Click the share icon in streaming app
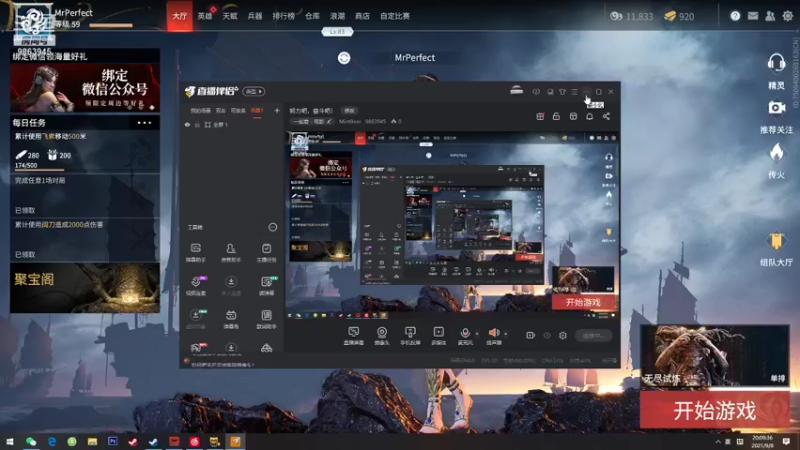The width and height of the screenshot is (800, 450). [606, 116]
